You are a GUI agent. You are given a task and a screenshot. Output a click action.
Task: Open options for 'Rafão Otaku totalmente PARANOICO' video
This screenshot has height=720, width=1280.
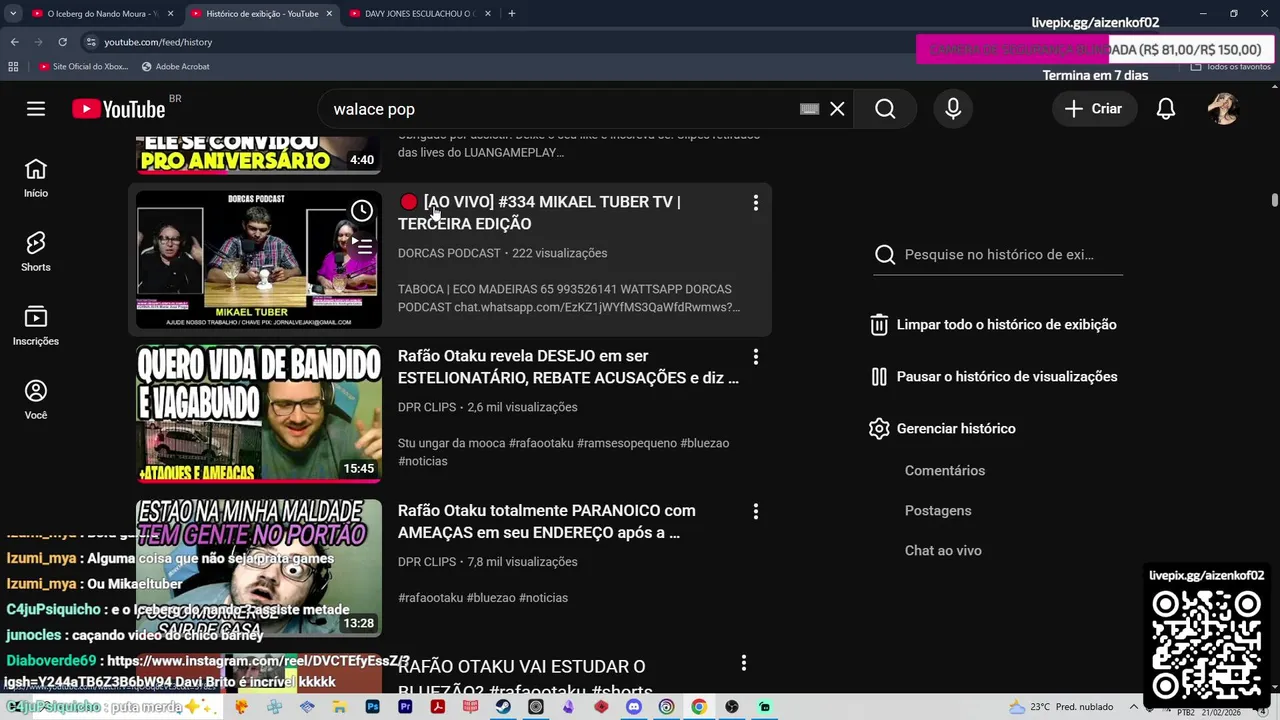coord(755,511)
